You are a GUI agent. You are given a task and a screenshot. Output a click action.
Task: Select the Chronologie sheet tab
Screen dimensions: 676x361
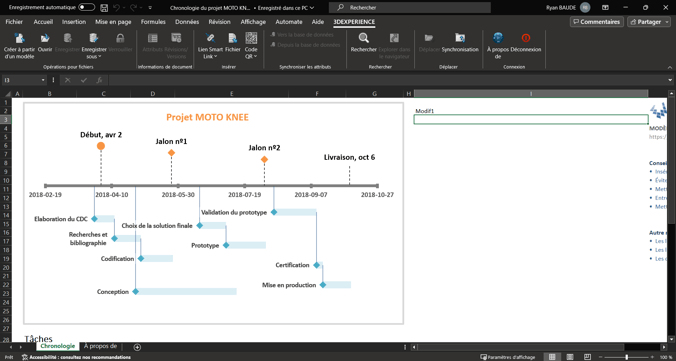pos(58,346)
